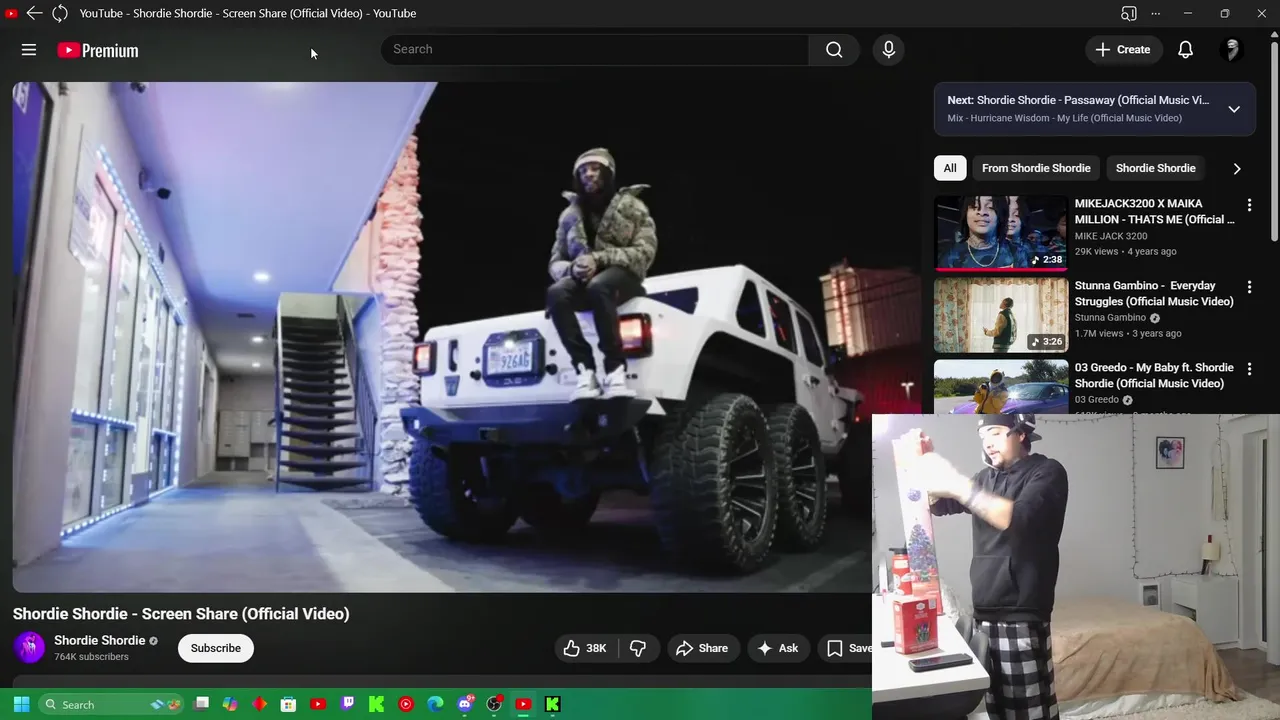Open Twitch from the taskbar

pos(347,704)
